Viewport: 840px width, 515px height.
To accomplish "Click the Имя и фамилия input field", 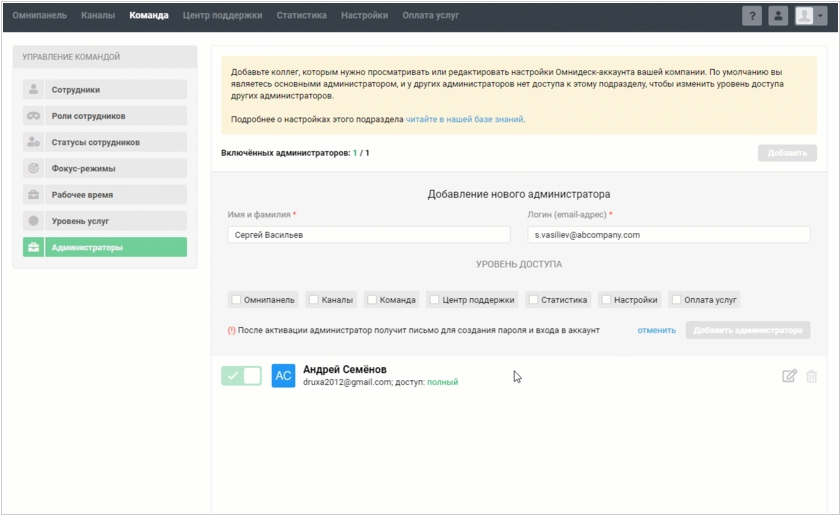I will (369, 235).
